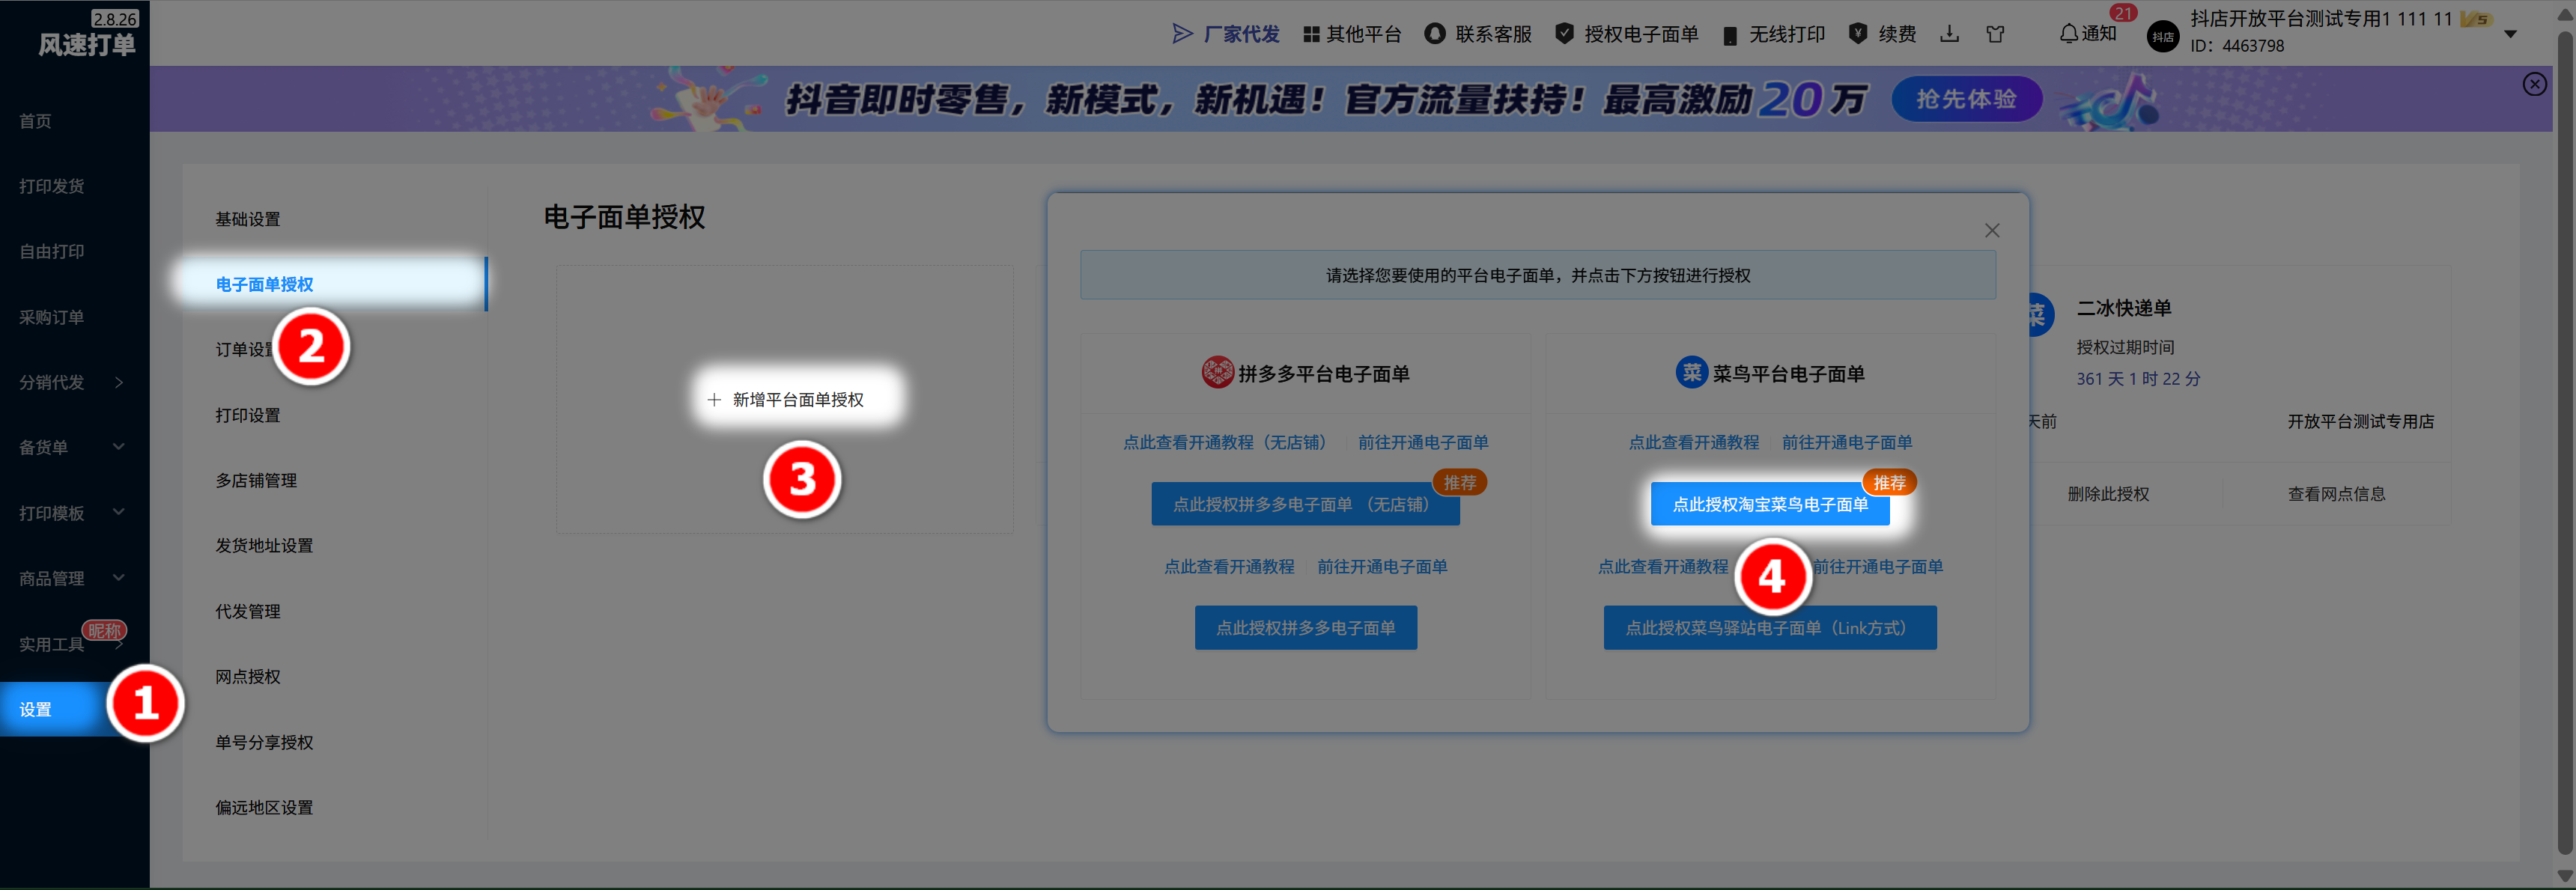2576x890 pixels.
Task: Select 电子面单授权 settings tab
Action: (265, 284)
